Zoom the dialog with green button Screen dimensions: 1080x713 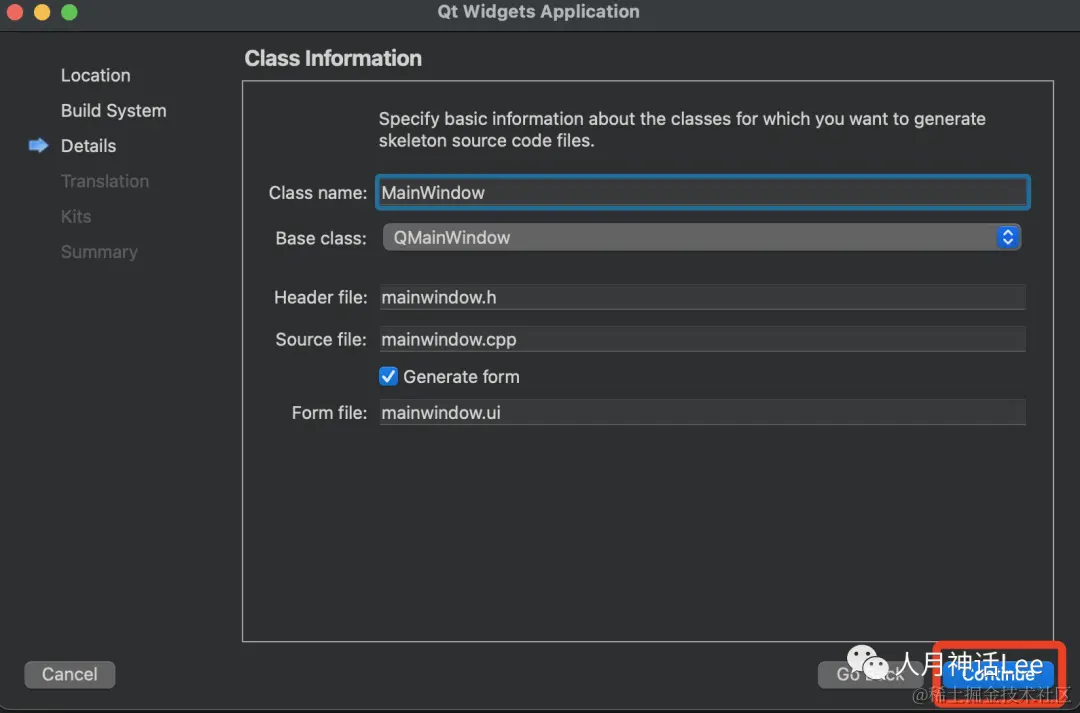pos(69,12)
